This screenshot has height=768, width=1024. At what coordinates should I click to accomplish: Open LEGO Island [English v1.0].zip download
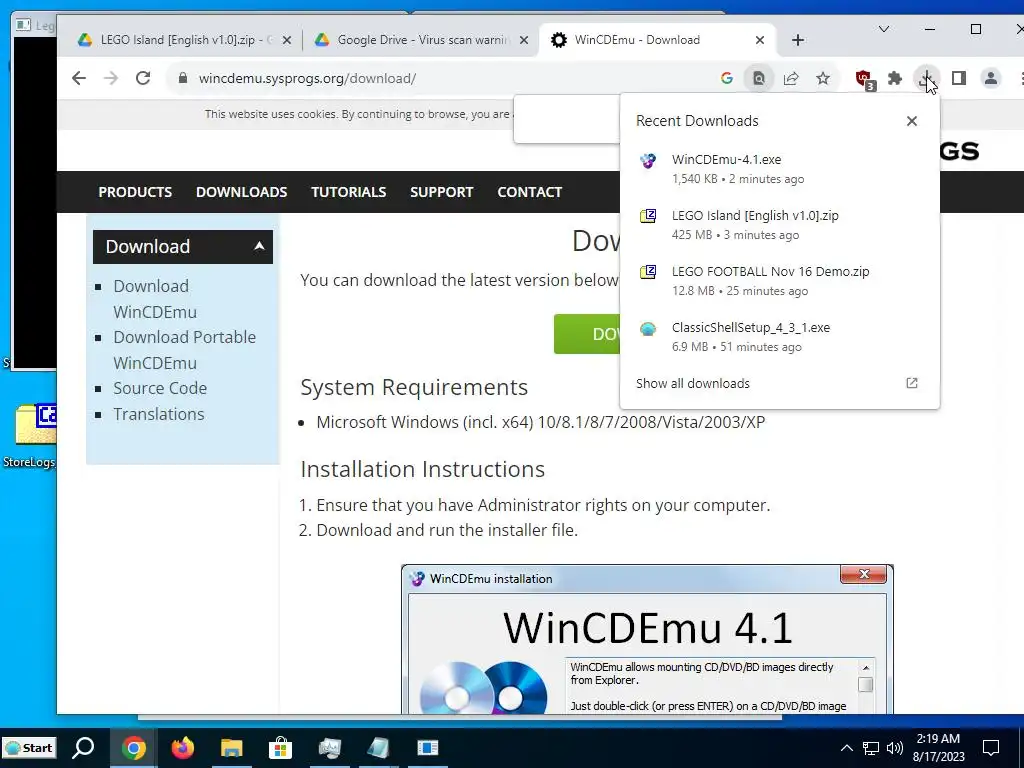[x=779, y=225]
